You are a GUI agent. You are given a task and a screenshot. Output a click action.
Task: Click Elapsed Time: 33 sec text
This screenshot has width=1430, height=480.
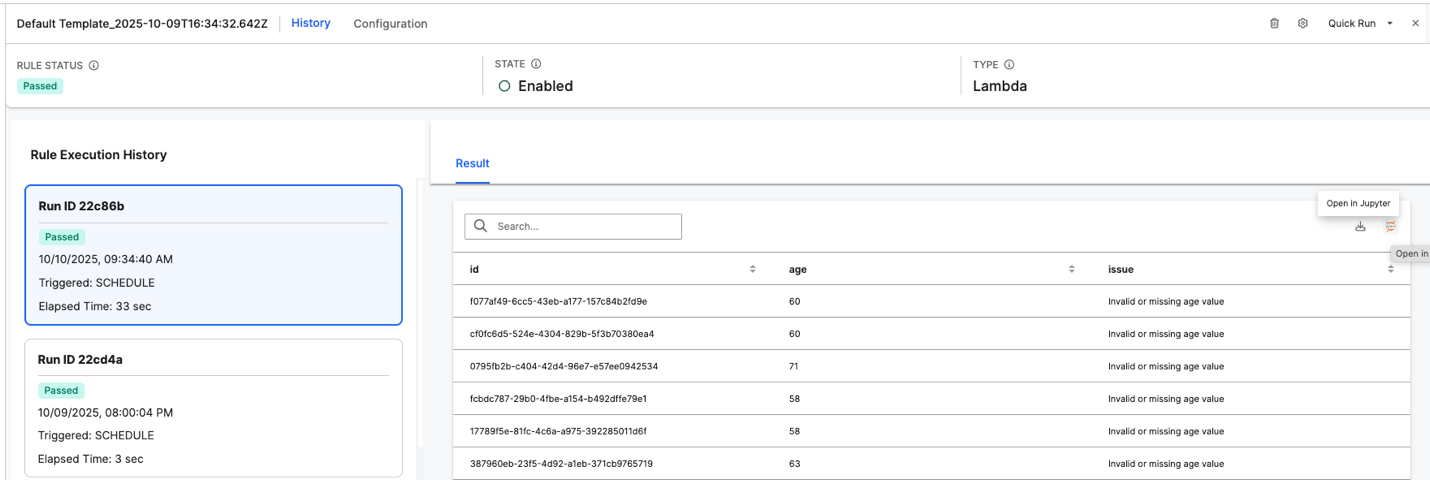pyautogui.click(x=95, y=306)
